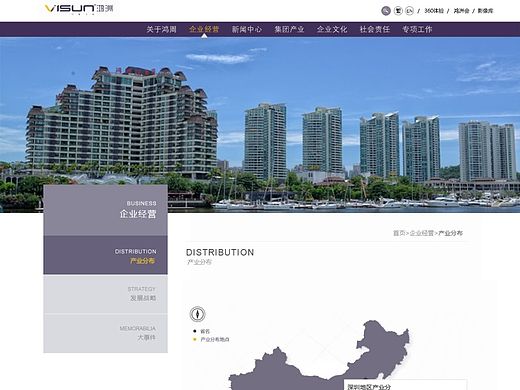Open 关于鸿洲 menu
Viewport: 520px width, 390px height.
(161, 29)
